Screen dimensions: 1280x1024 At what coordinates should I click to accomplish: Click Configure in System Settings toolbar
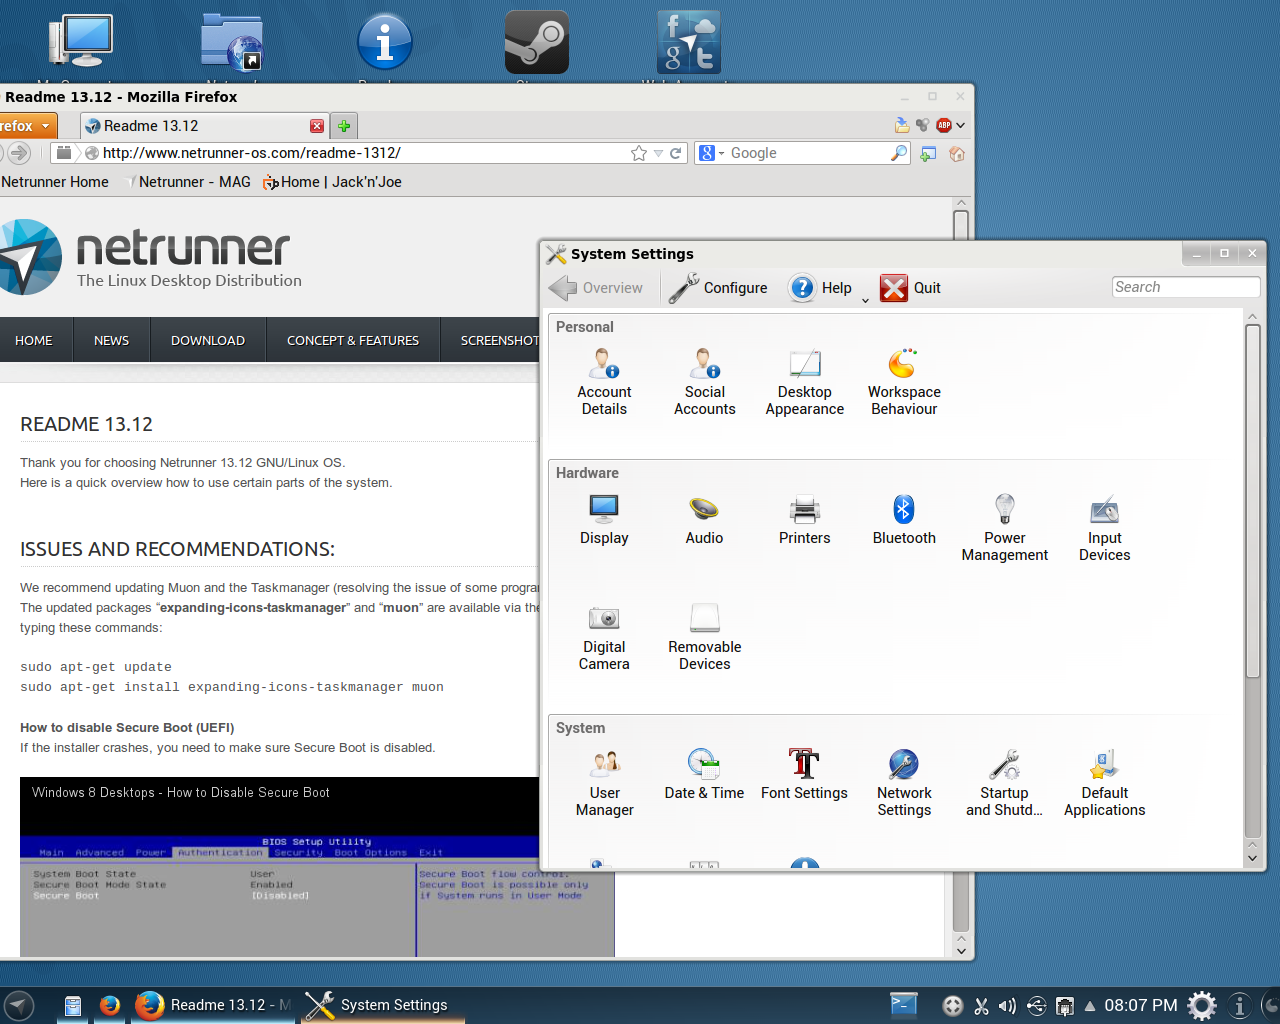[x=718, y=288]
